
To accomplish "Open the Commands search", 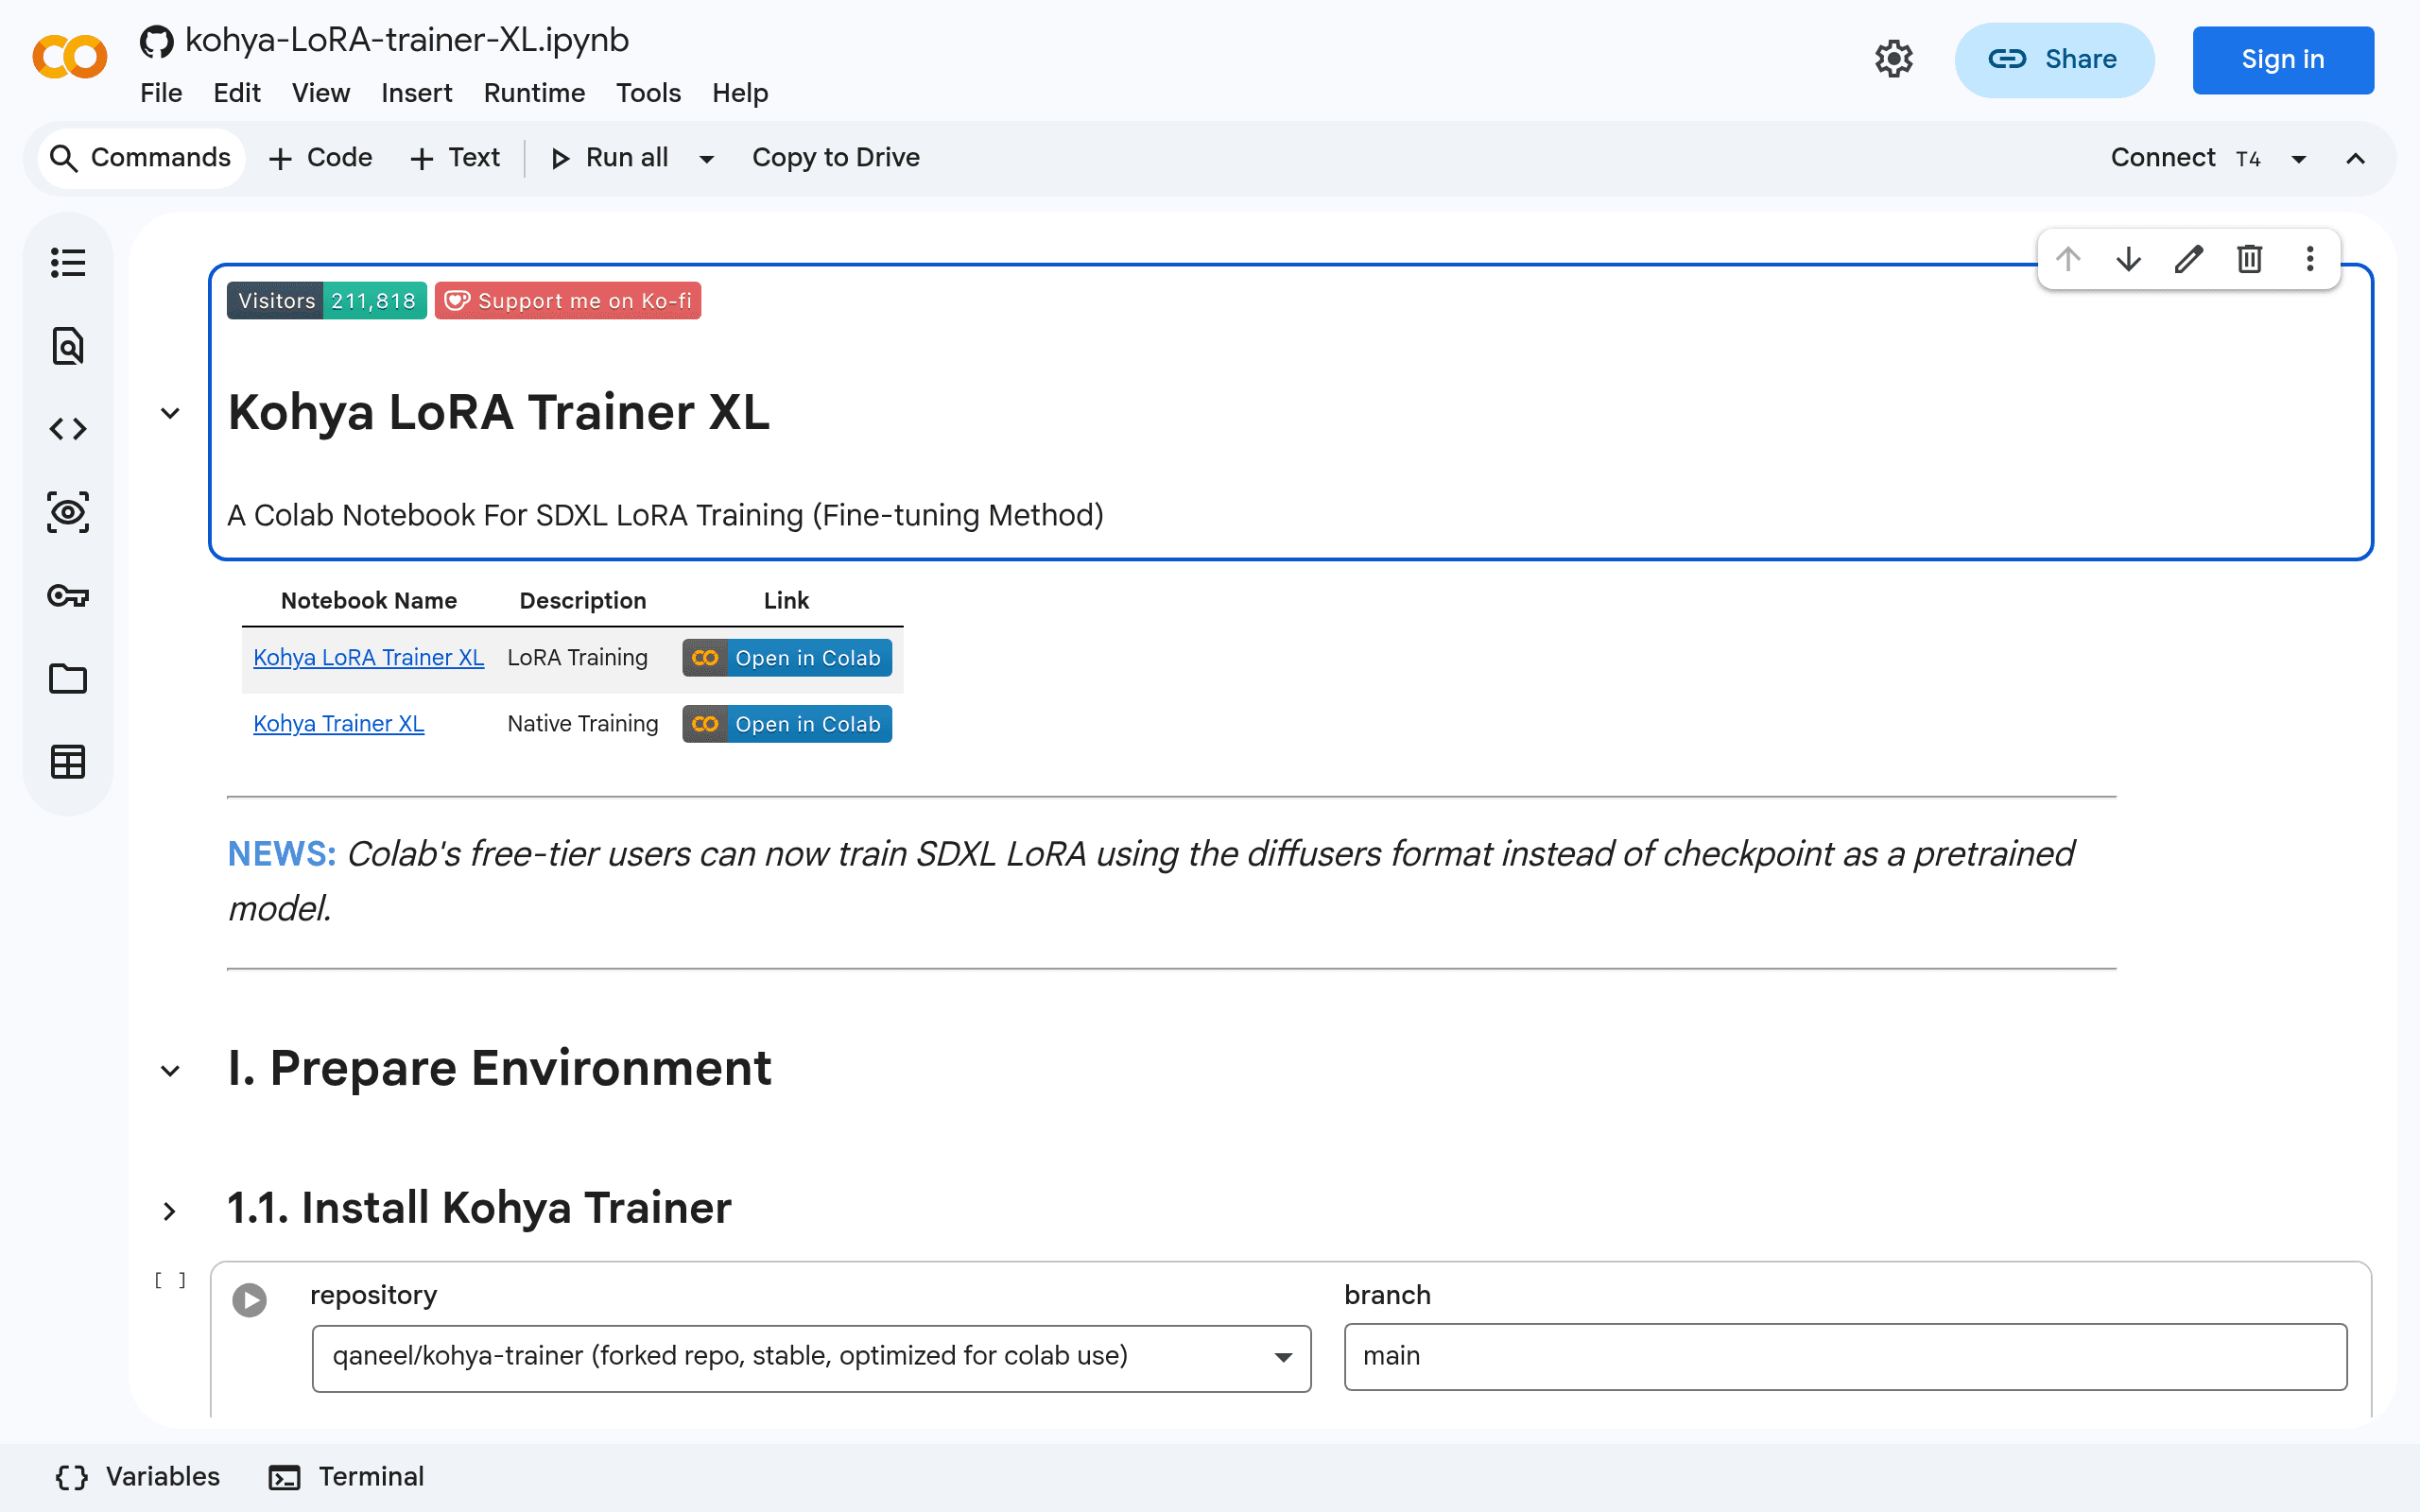I will 141,158.
